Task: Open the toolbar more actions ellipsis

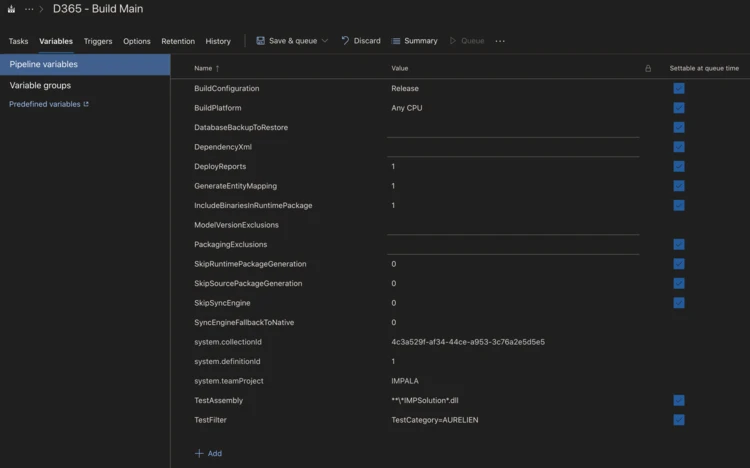Action: 500,41
